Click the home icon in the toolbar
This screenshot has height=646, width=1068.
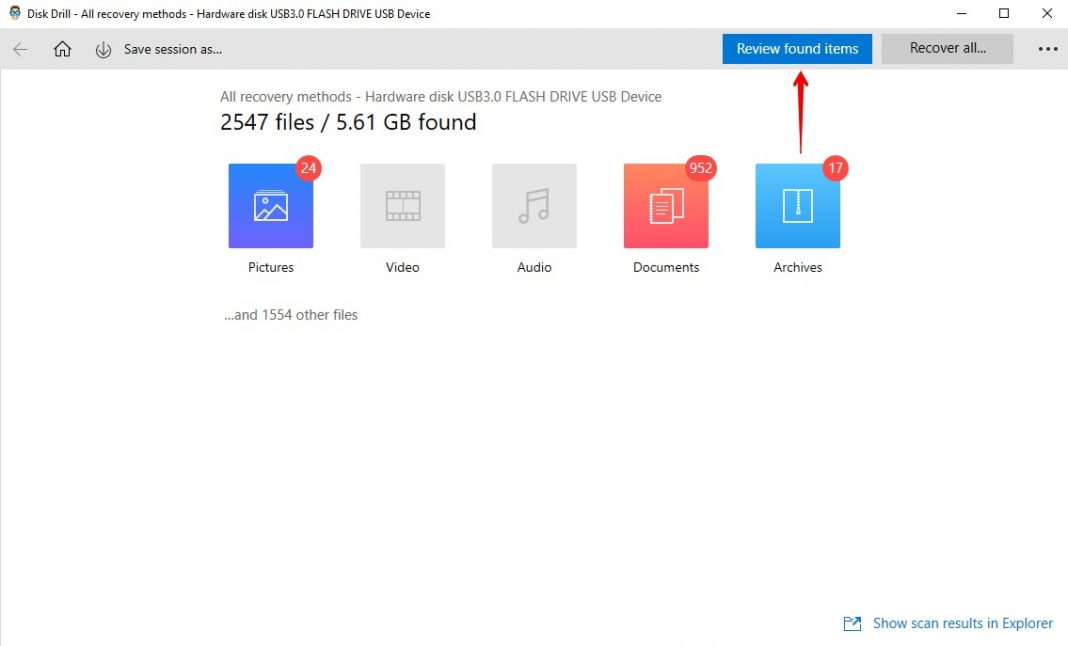62,48
